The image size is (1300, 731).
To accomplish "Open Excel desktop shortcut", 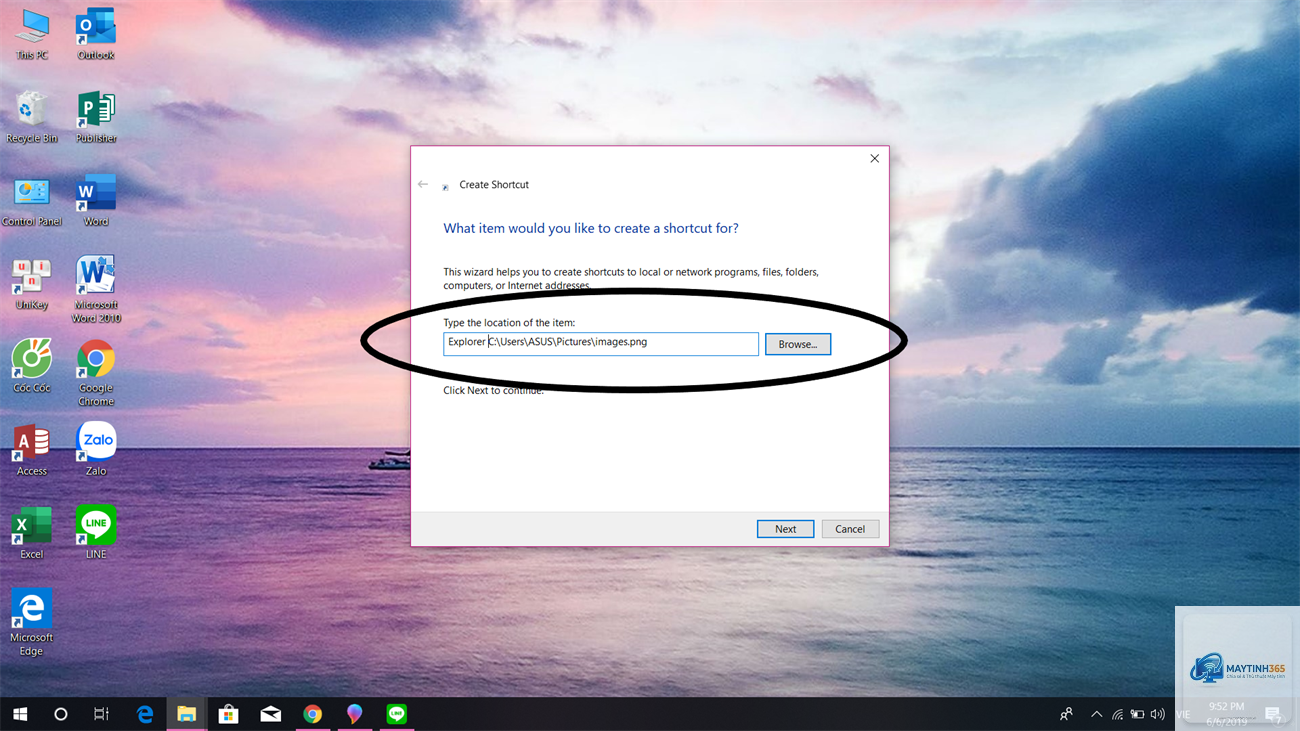I will (32, 533).
